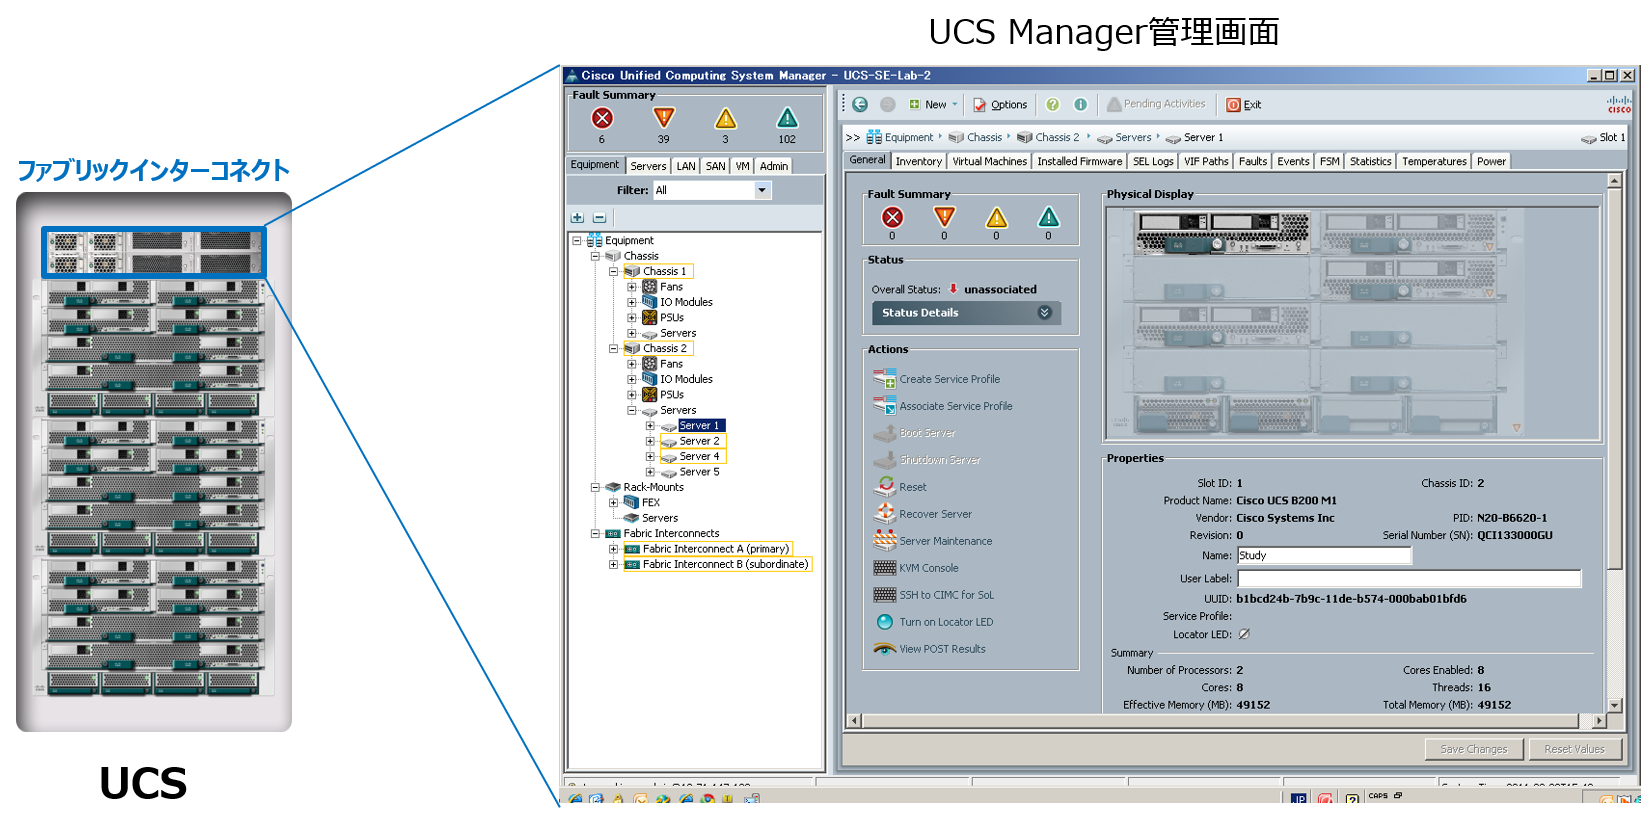Image resolution: width=1641 pixels, height=839 pixels.
Task: Switch to the Inventory tab
Action: click(918, 161)
